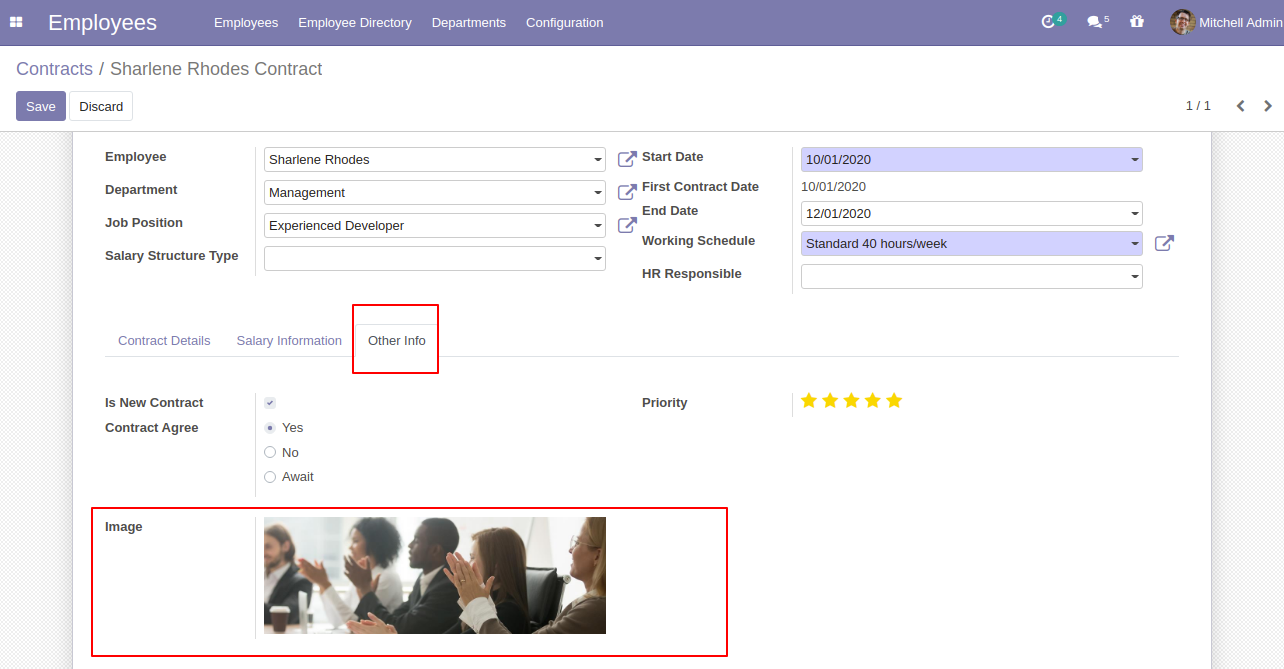Image resolution: width=1284 pixels, height=669 pixels.
Task: Open the Employees menu
Action: tap(246, 22)
